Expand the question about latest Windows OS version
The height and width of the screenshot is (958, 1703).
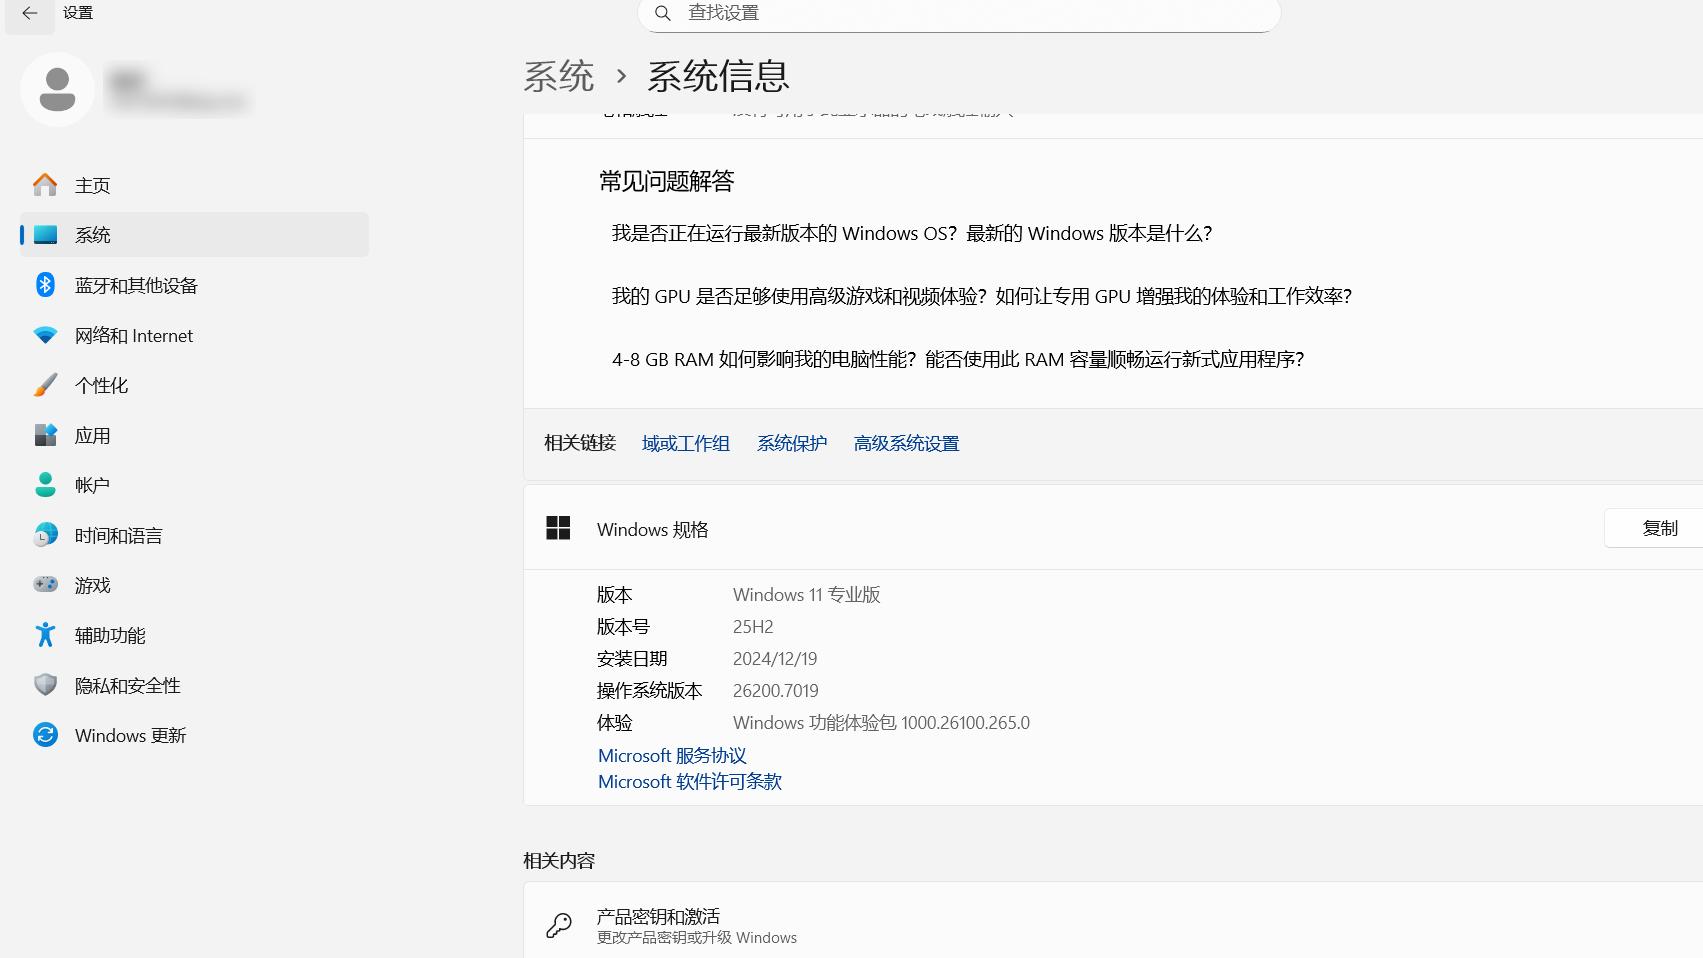click(x=912, y=233)
